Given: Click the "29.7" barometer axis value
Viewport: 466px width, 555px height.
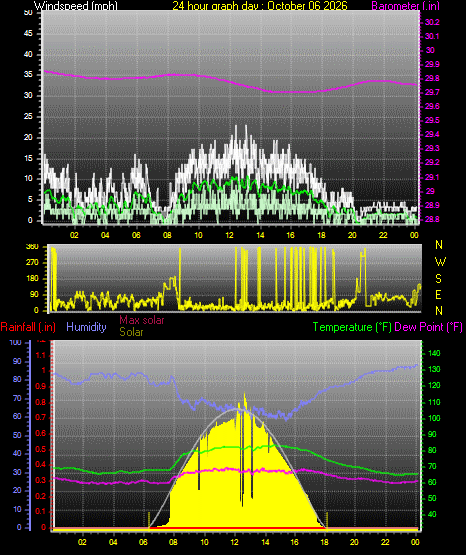Looking at the screenshot, I should pos(432,92).
